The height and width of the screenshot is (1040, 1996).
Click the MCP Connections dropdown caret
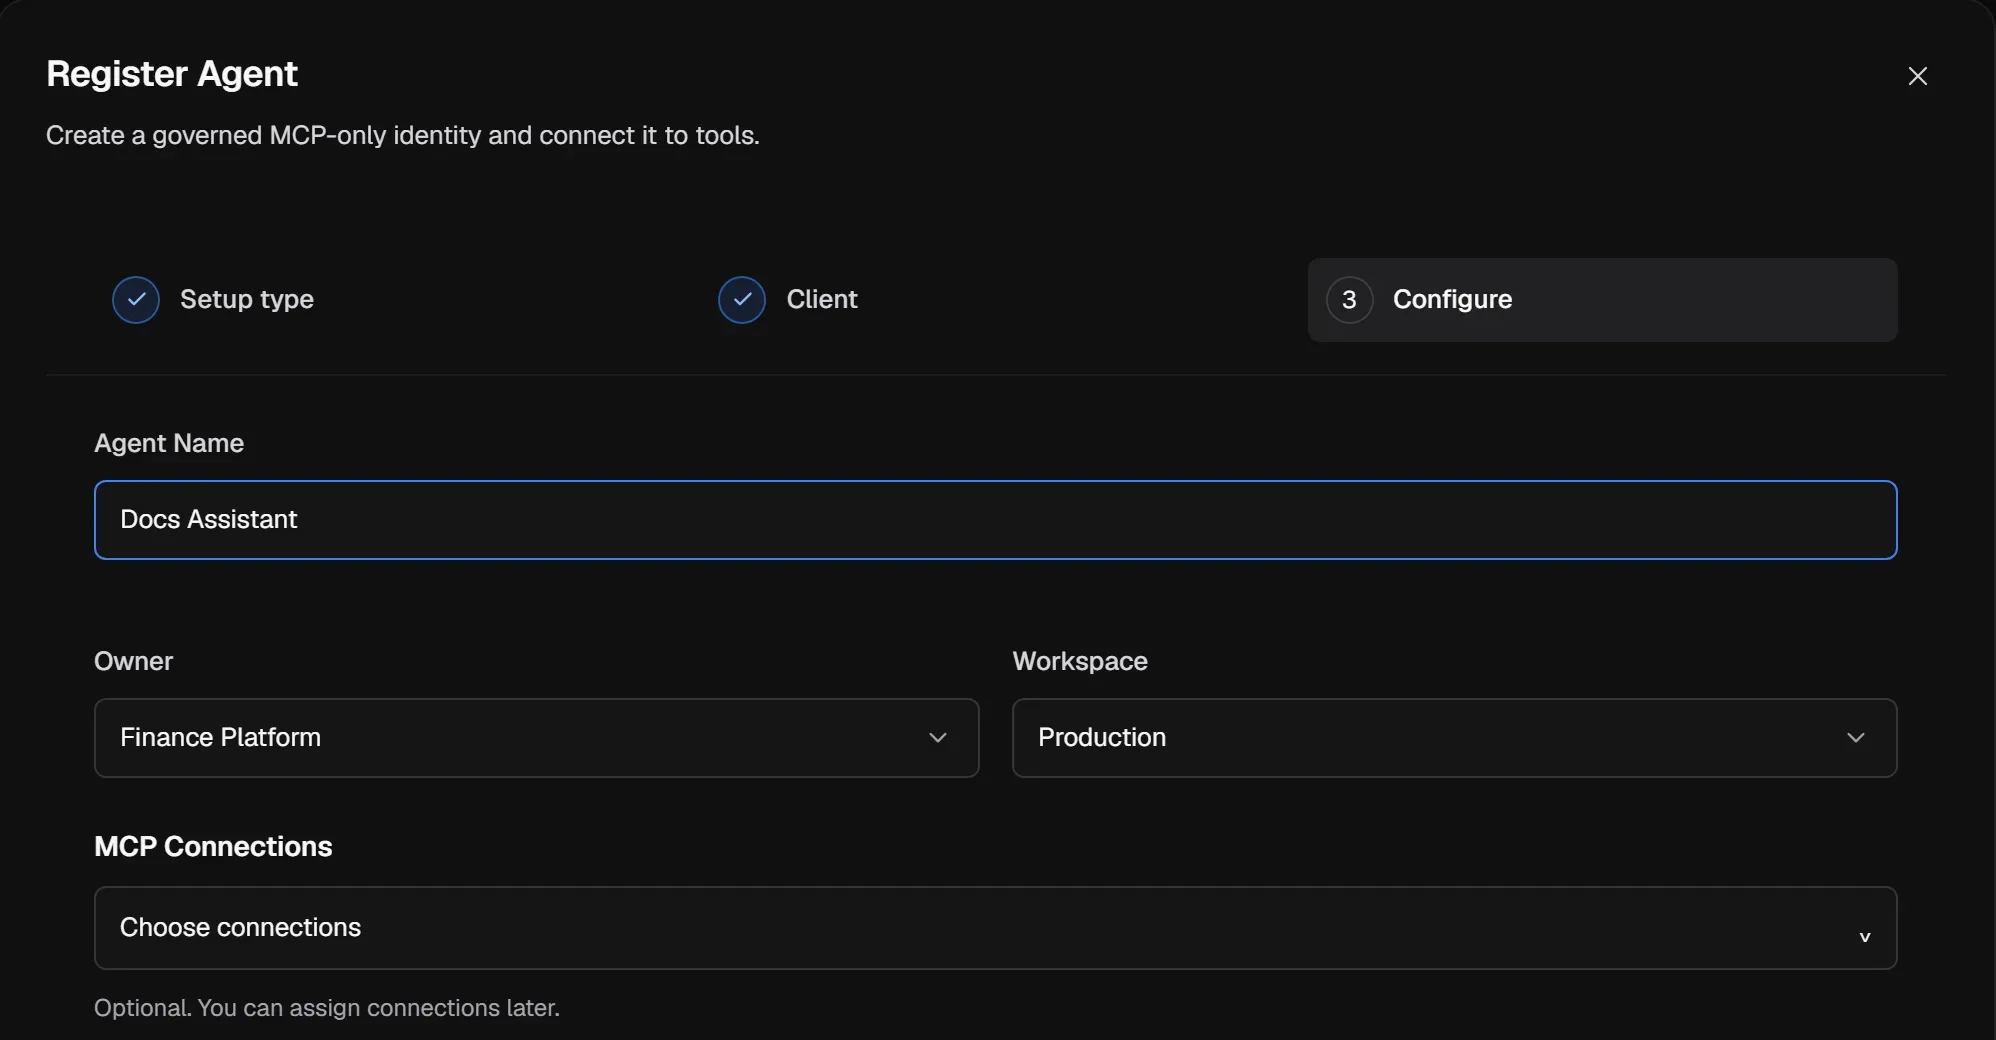click(1865, 937)
